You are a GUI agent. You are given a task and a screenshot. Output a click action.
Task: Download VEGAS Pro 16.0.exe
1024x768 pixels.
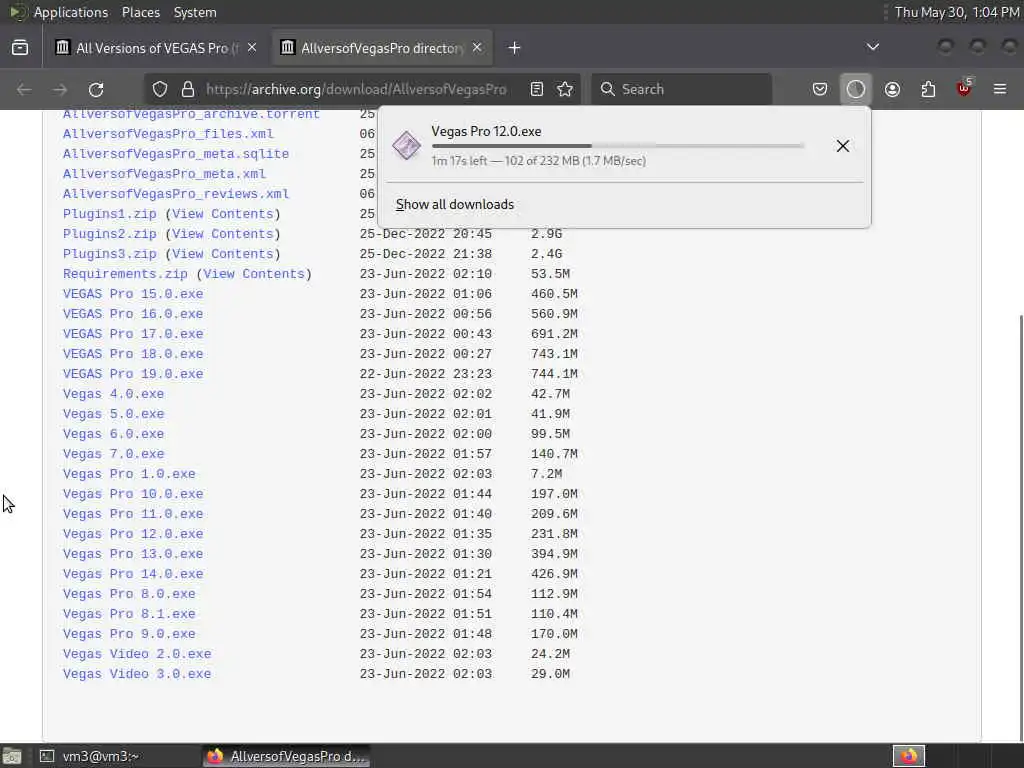click(133, 314)
